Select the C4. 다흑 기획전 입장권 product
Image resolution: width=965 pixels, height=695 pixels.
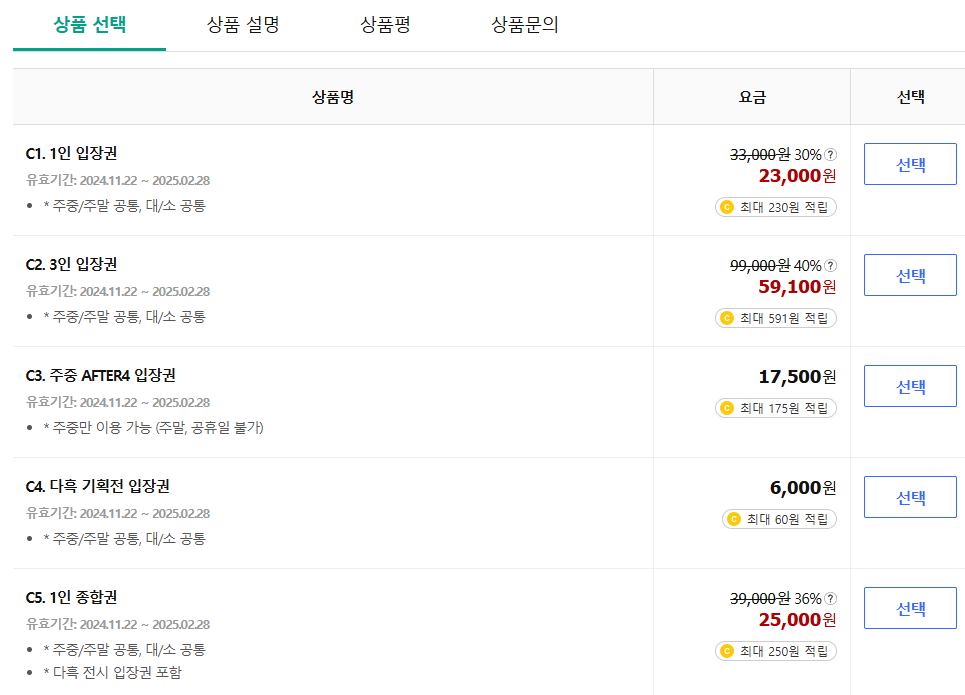pyautogui.click(x=910, y=497)
